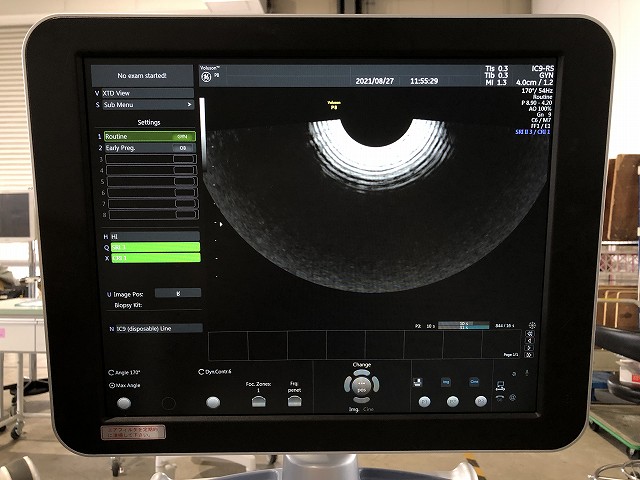Click the user account status icon
This screenshot has height=480, width=640.
point(513,397)
